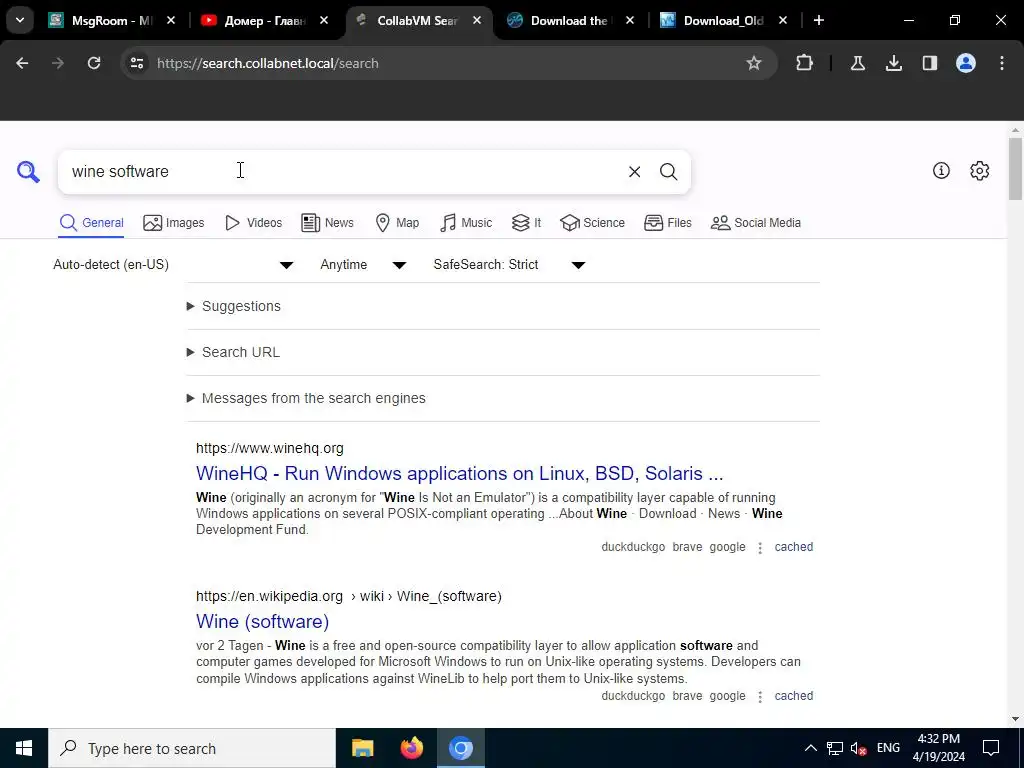Open the About info icon
1024x768 pixels.
click(x=941, y=171)
